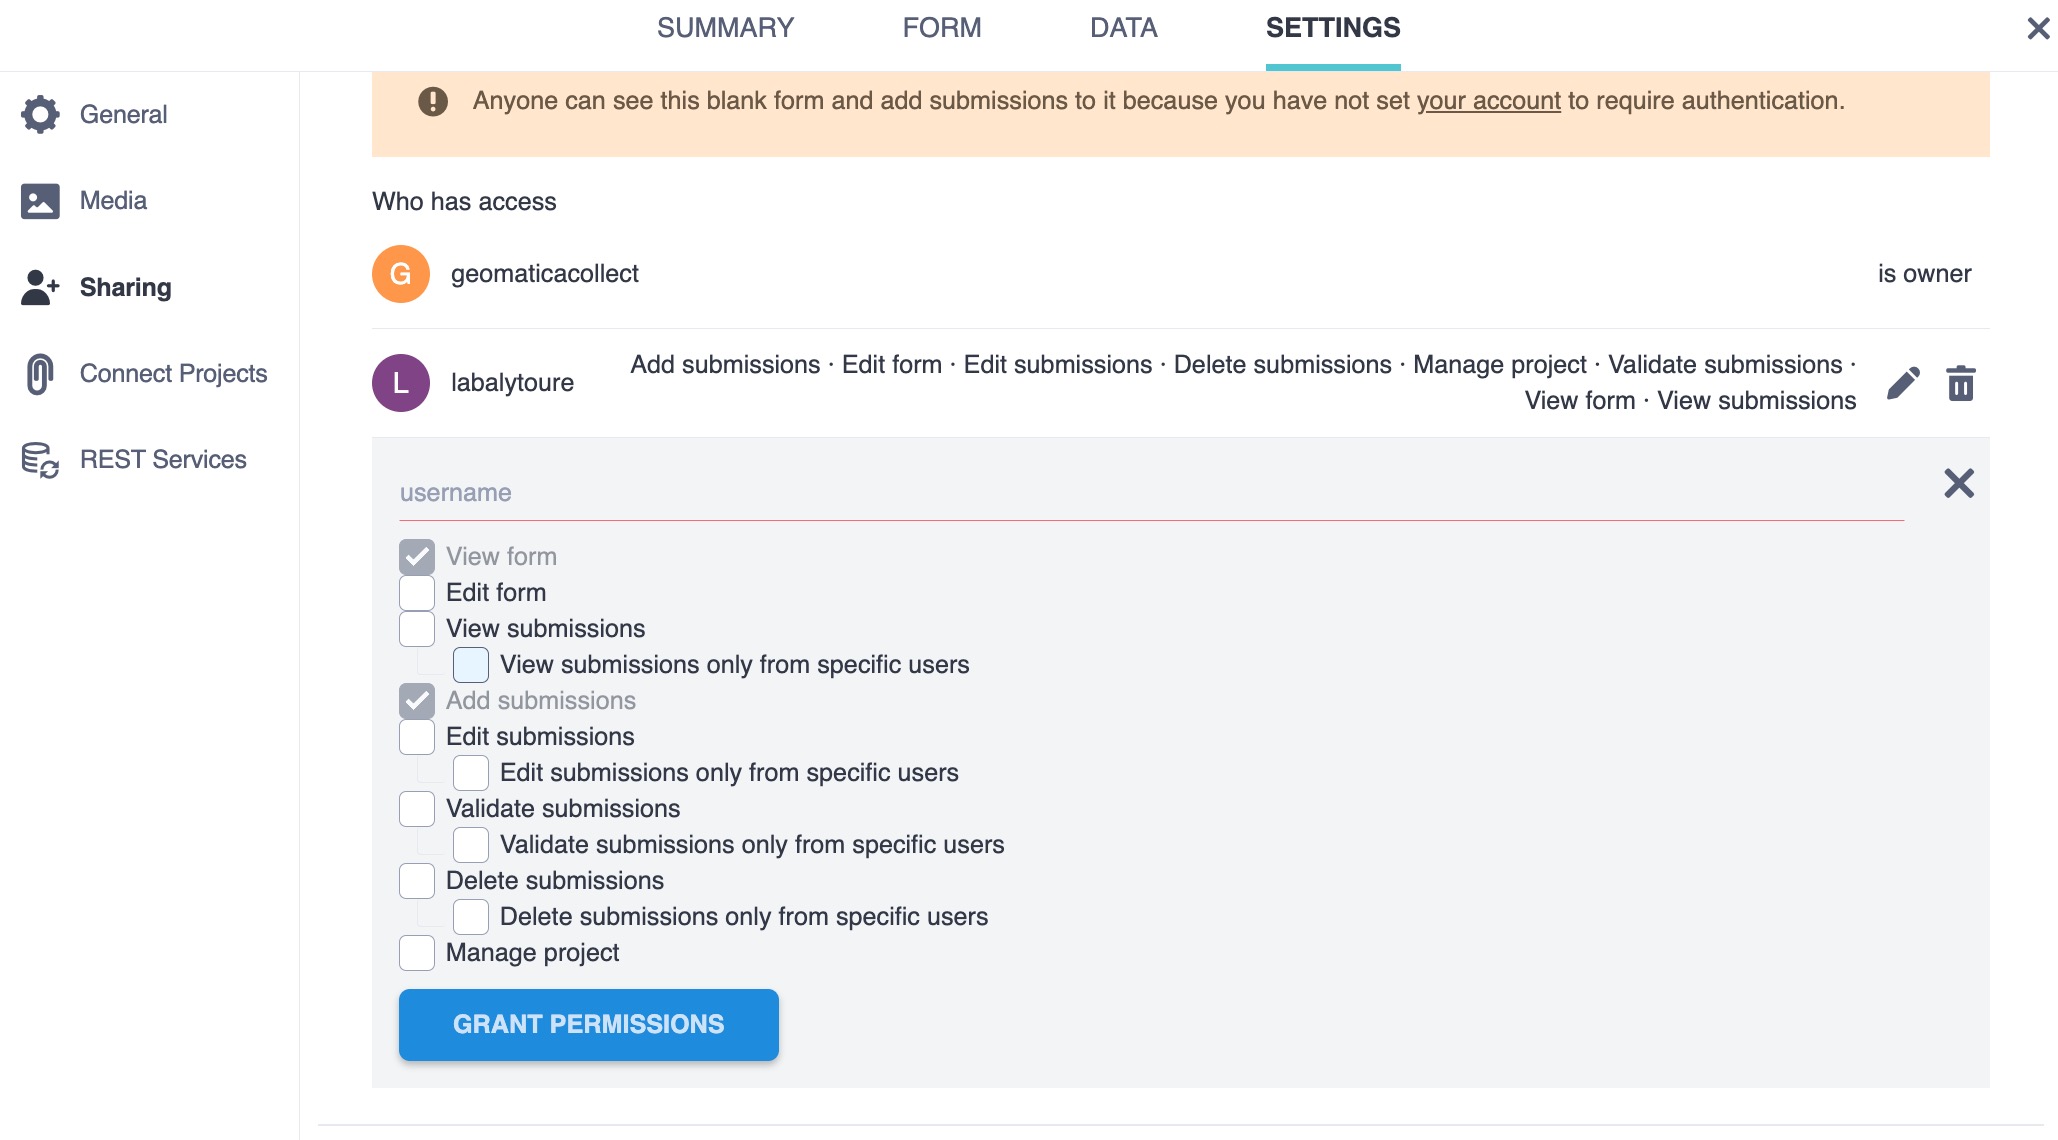Close the add-user permissions panel
The width and height of the screenshot is (2058, 1140).
click(1959, 484)
